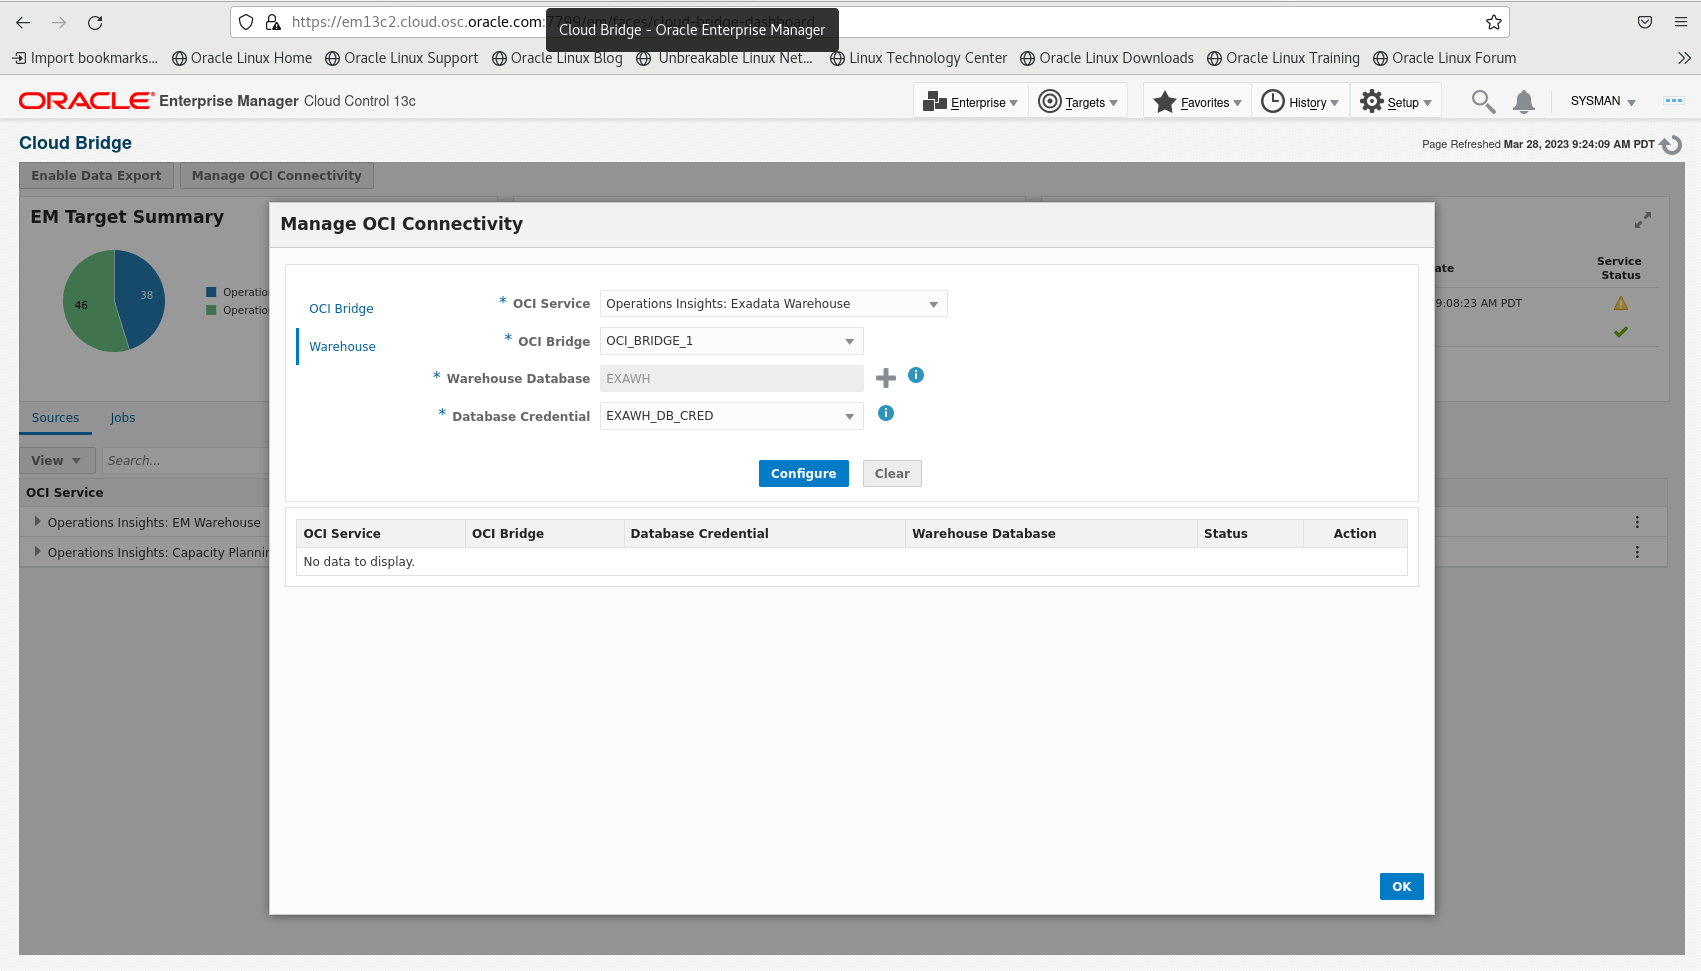This screenshot has width=1701, height=971.
Task: Click the padlock site security icon
Action: coord(272,22)
